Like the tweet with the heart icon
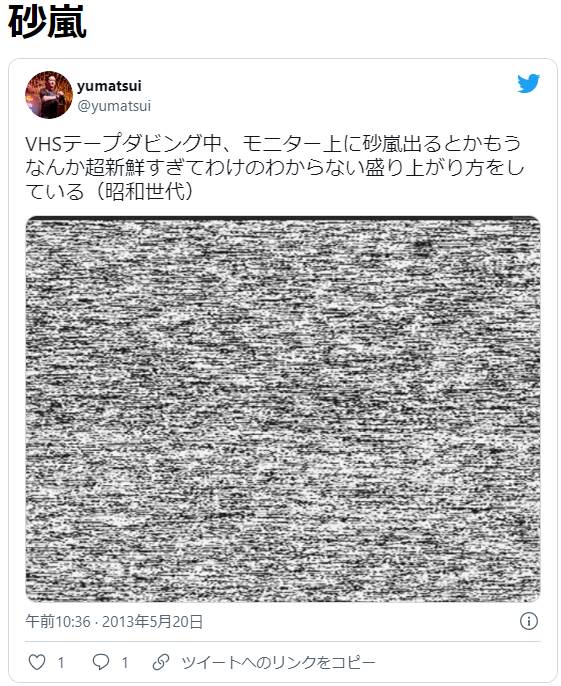The width and height of the screenshot is (561, 686). pos(37,662)
